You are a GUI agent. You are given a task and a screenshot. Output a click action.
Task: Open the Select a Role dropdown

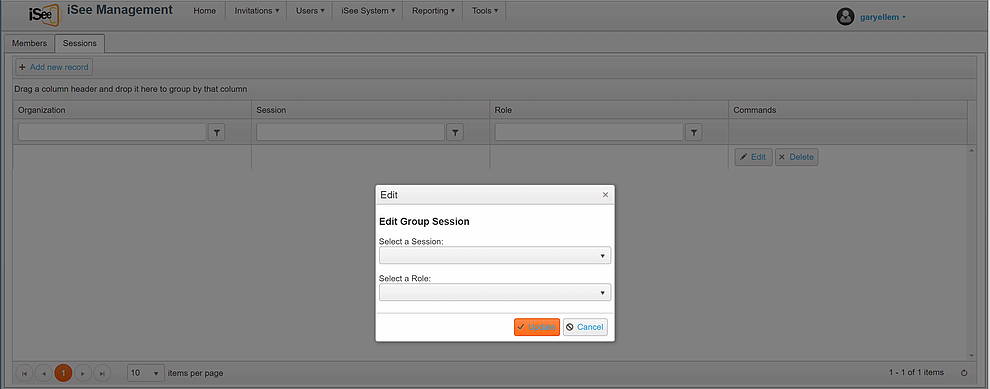coord(495,292)
